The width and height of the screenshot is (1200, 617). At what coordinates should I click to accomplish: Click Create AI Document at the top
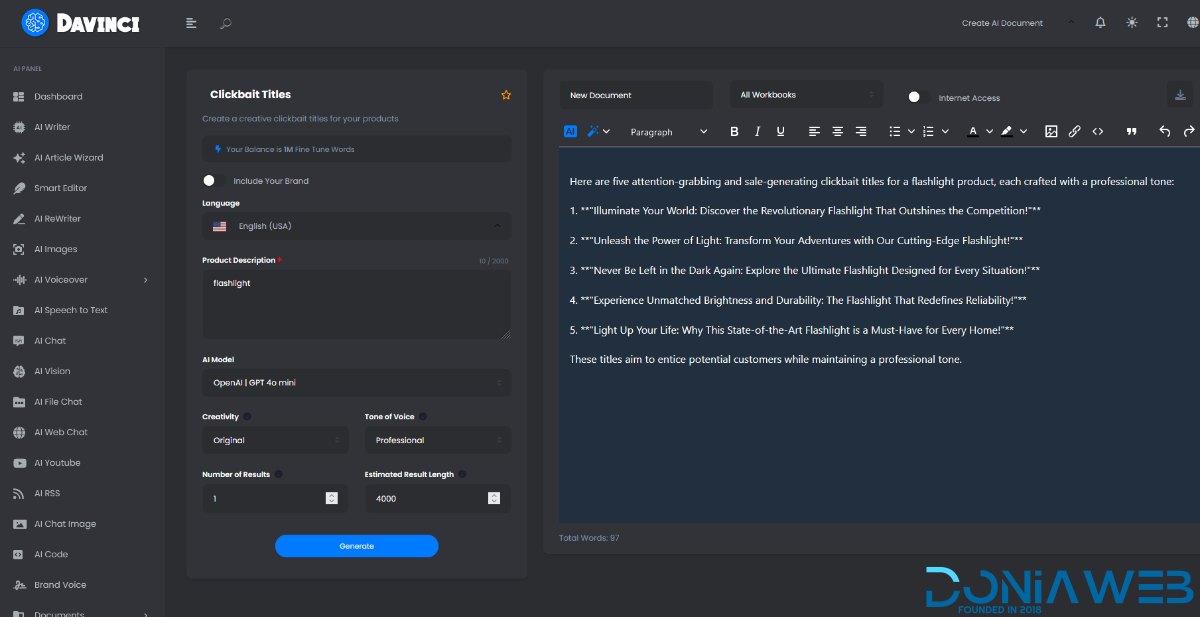1002,23
